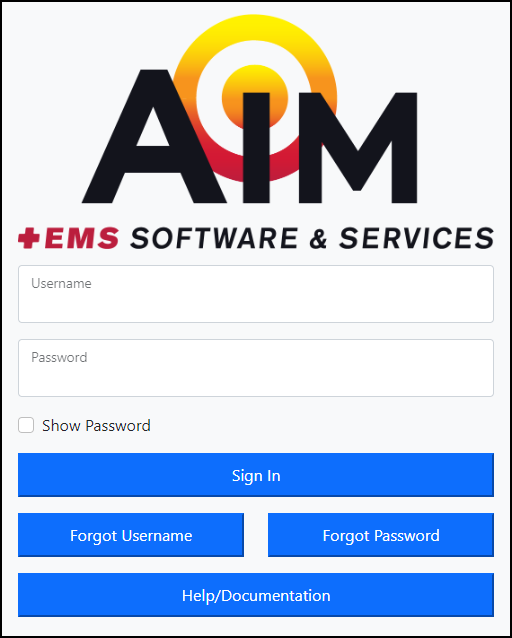Focus the Password input field
Image resolution: width=512 pixels, height=638 pixels.
coord(256,368)
